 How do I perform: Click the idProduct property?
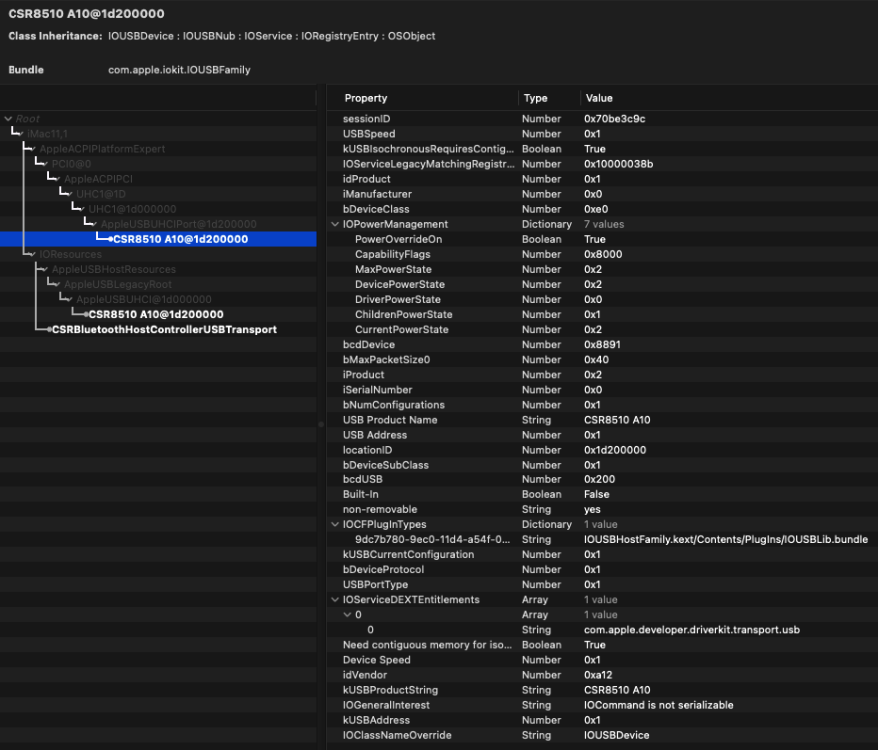[x=366, y=179]
